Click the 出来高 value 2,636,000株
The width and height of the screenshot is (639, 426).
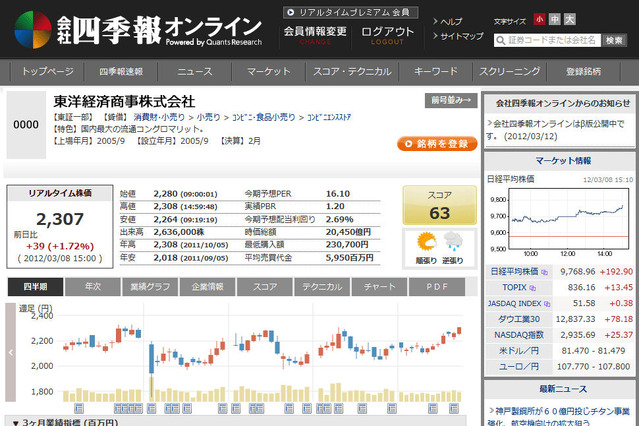point(178,232)
